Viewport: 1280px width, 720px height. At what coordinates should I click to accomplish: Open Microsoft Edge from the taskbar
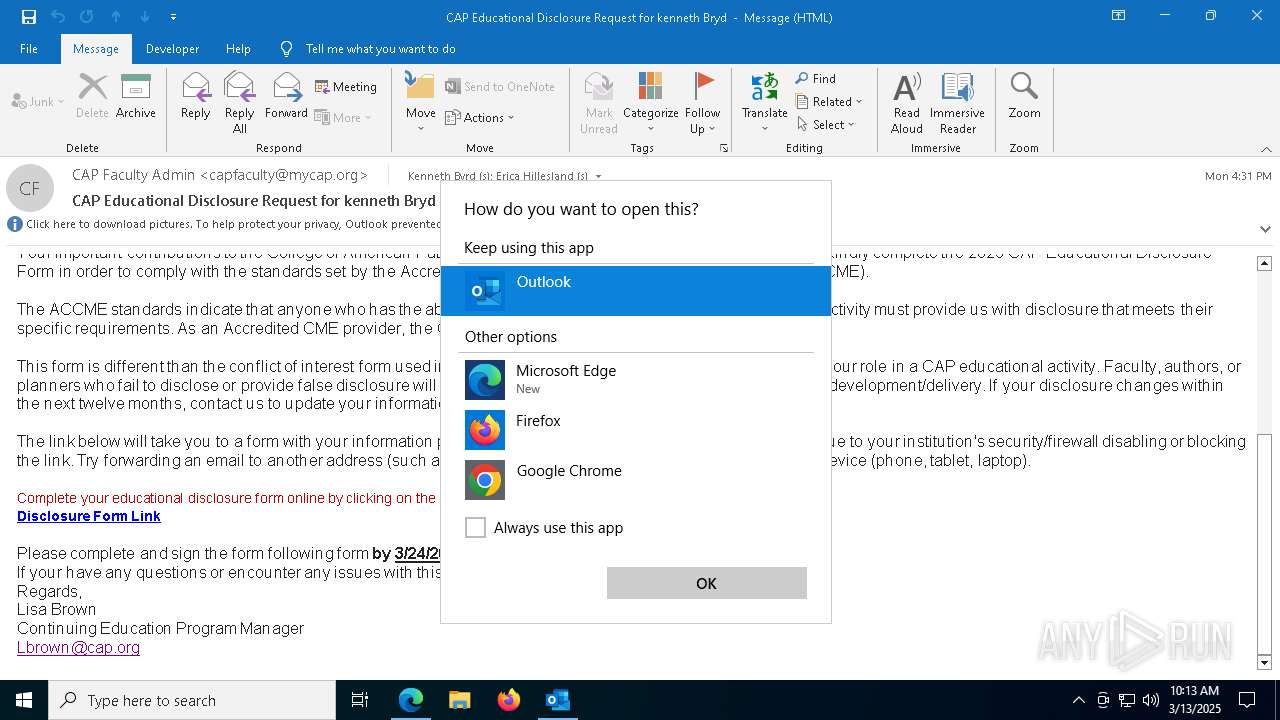411,700
